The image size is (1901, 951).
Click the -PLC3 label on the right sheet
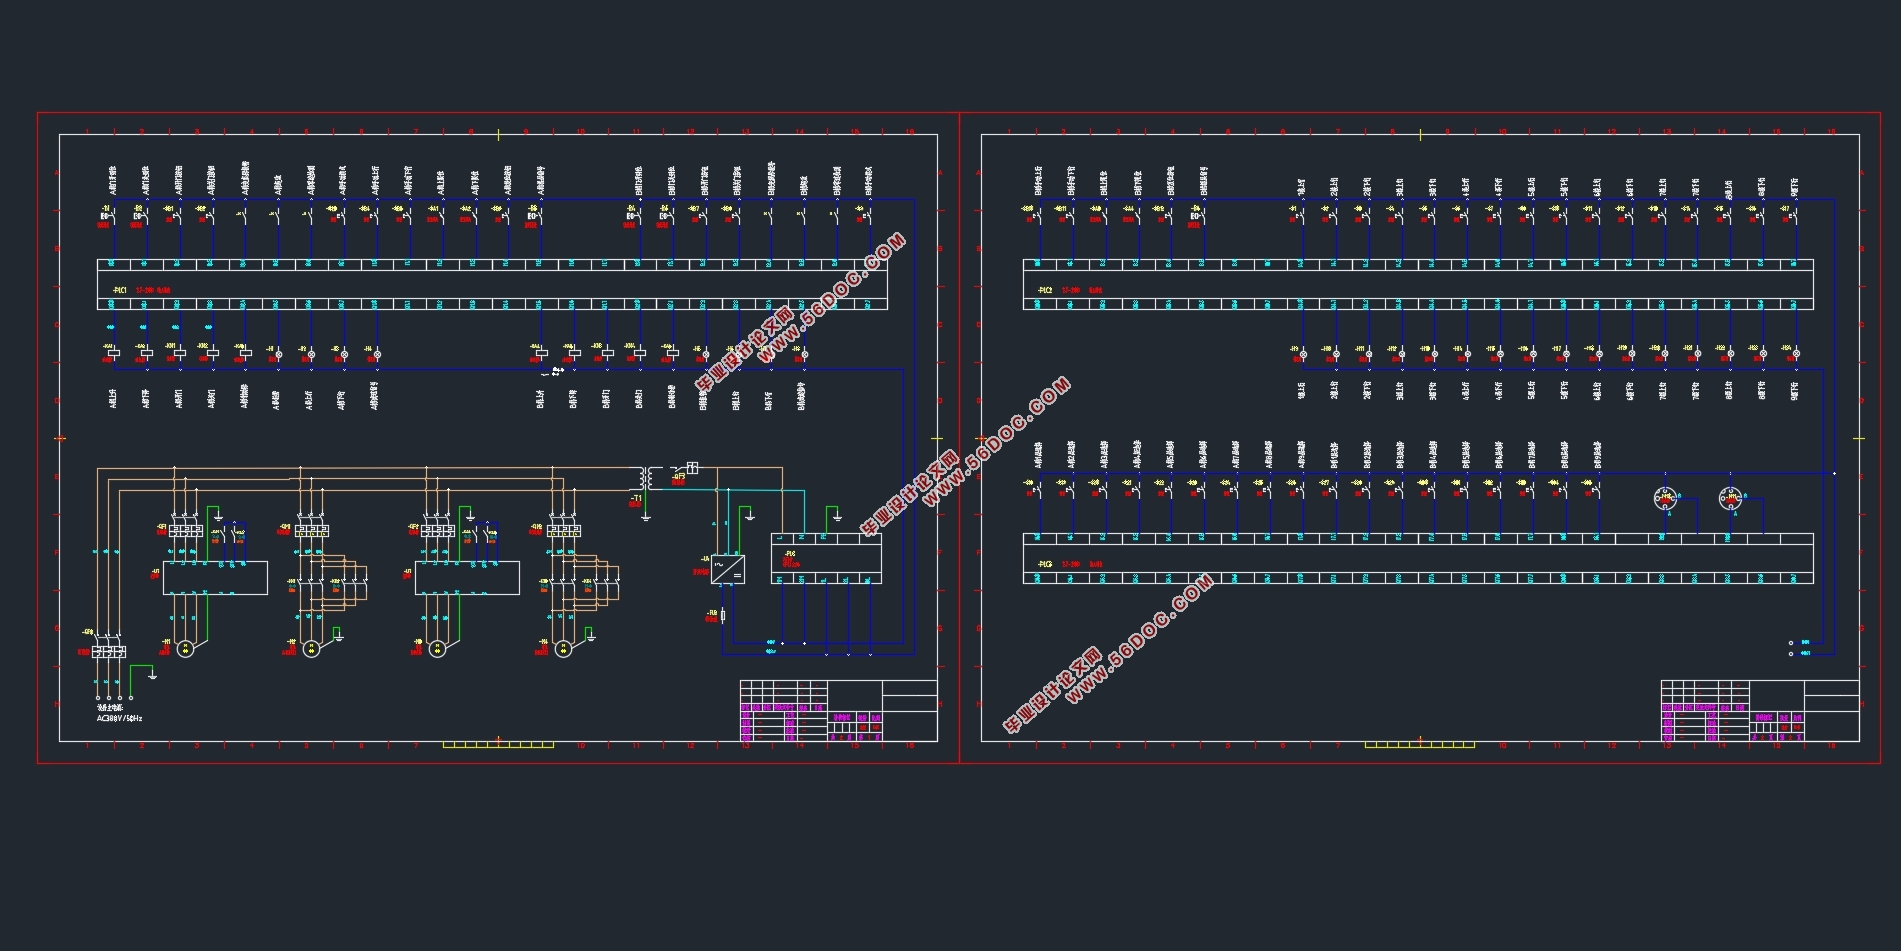pos(1044,564)
